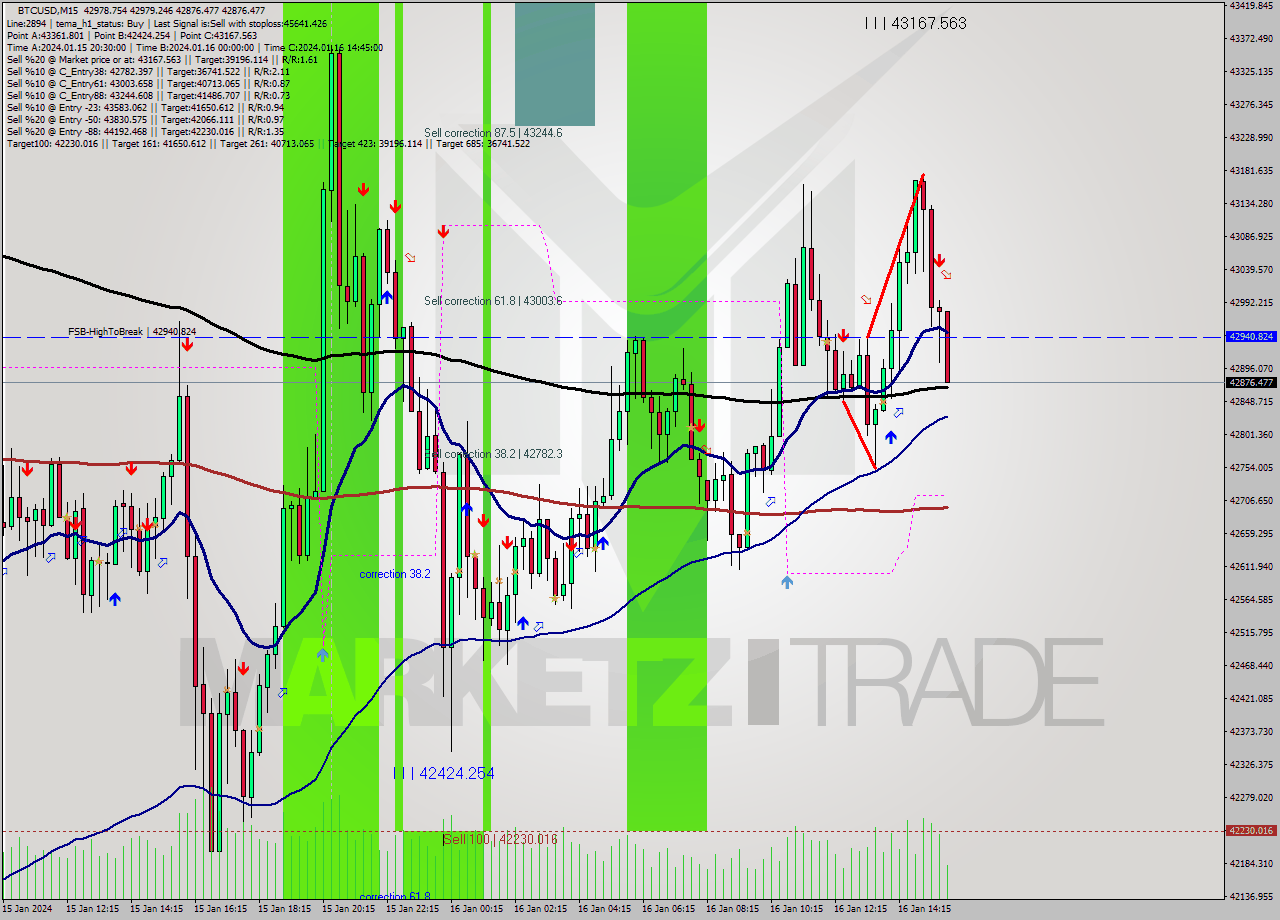Click the '15 Jan 2024' time axis label
Image resolution: width=1280 pixels, height=920 pixels.
[29, 909]
